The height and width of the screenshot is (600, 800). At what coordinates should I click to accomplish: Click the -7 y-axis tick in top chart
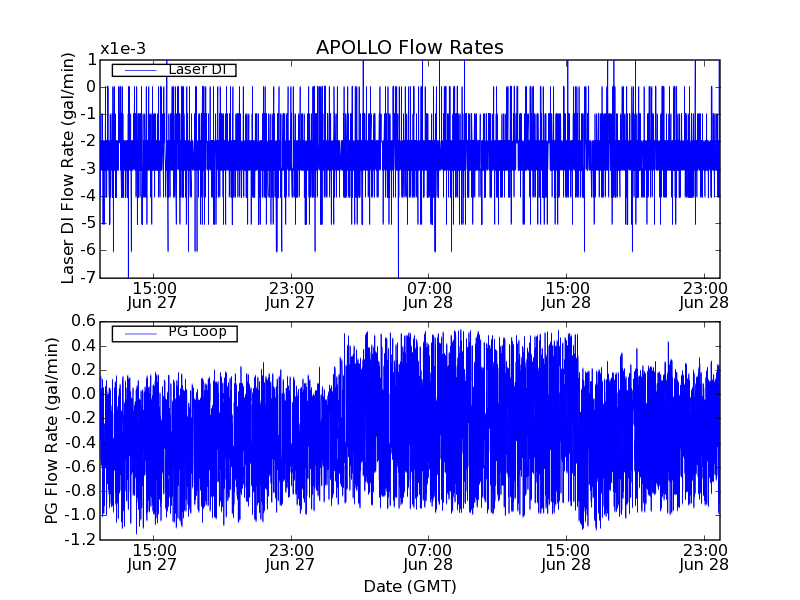point(88,277)
